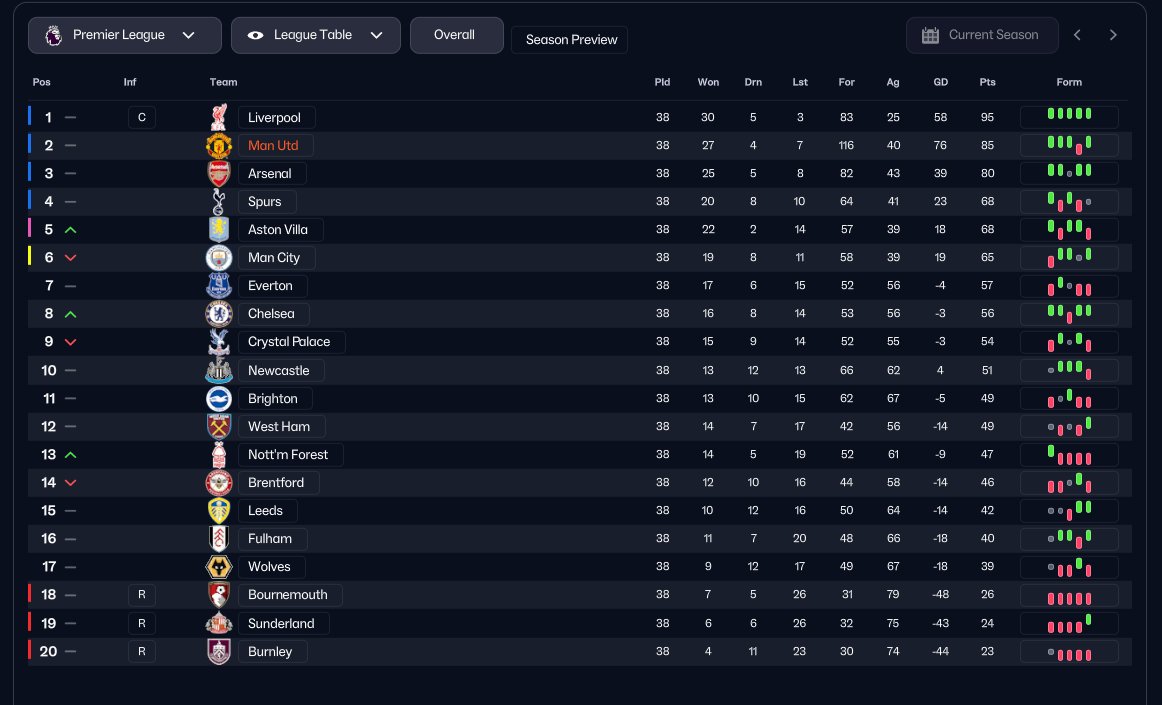This screenshot has height=705, width=1162.
Task: Open the Brighton club badge
Action: [219, 398]
